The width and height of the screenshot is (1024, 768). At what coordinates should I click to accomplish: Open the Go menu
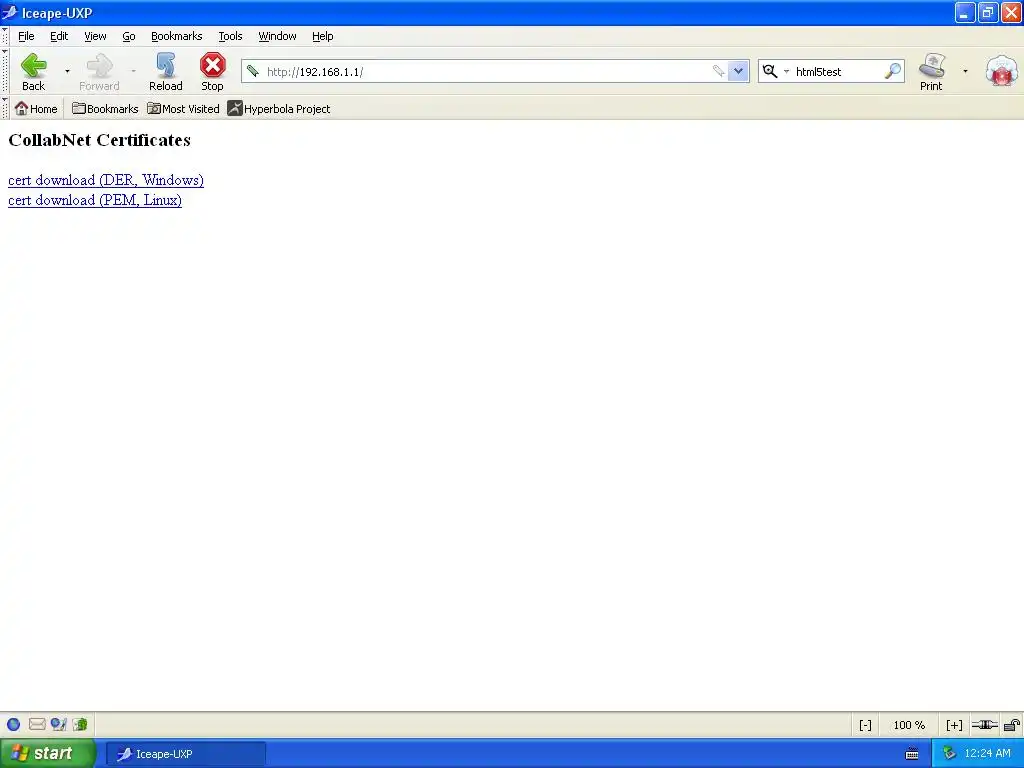tap(129, 36)
